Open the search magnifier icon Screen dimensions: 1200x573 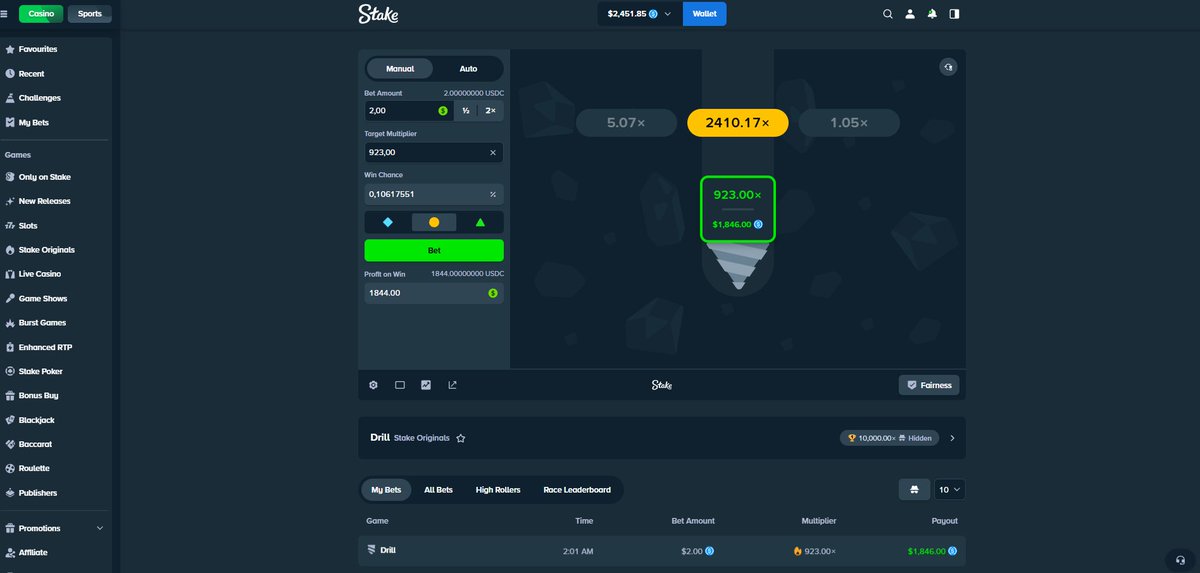[887, 14]
